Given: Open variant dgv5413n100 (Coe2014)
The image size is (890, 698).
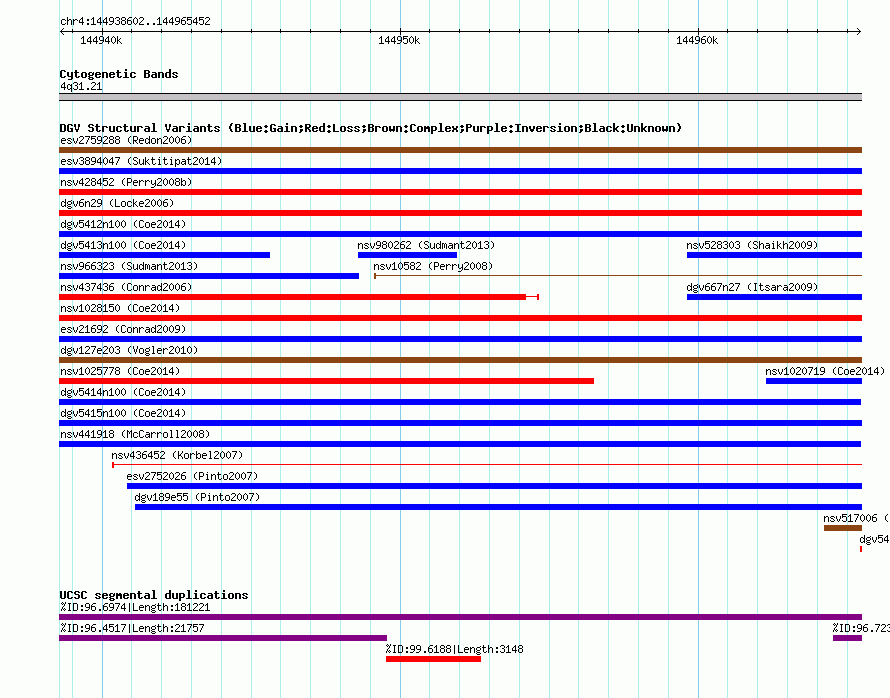Looking at the screenshot, I should coord(123,245).
